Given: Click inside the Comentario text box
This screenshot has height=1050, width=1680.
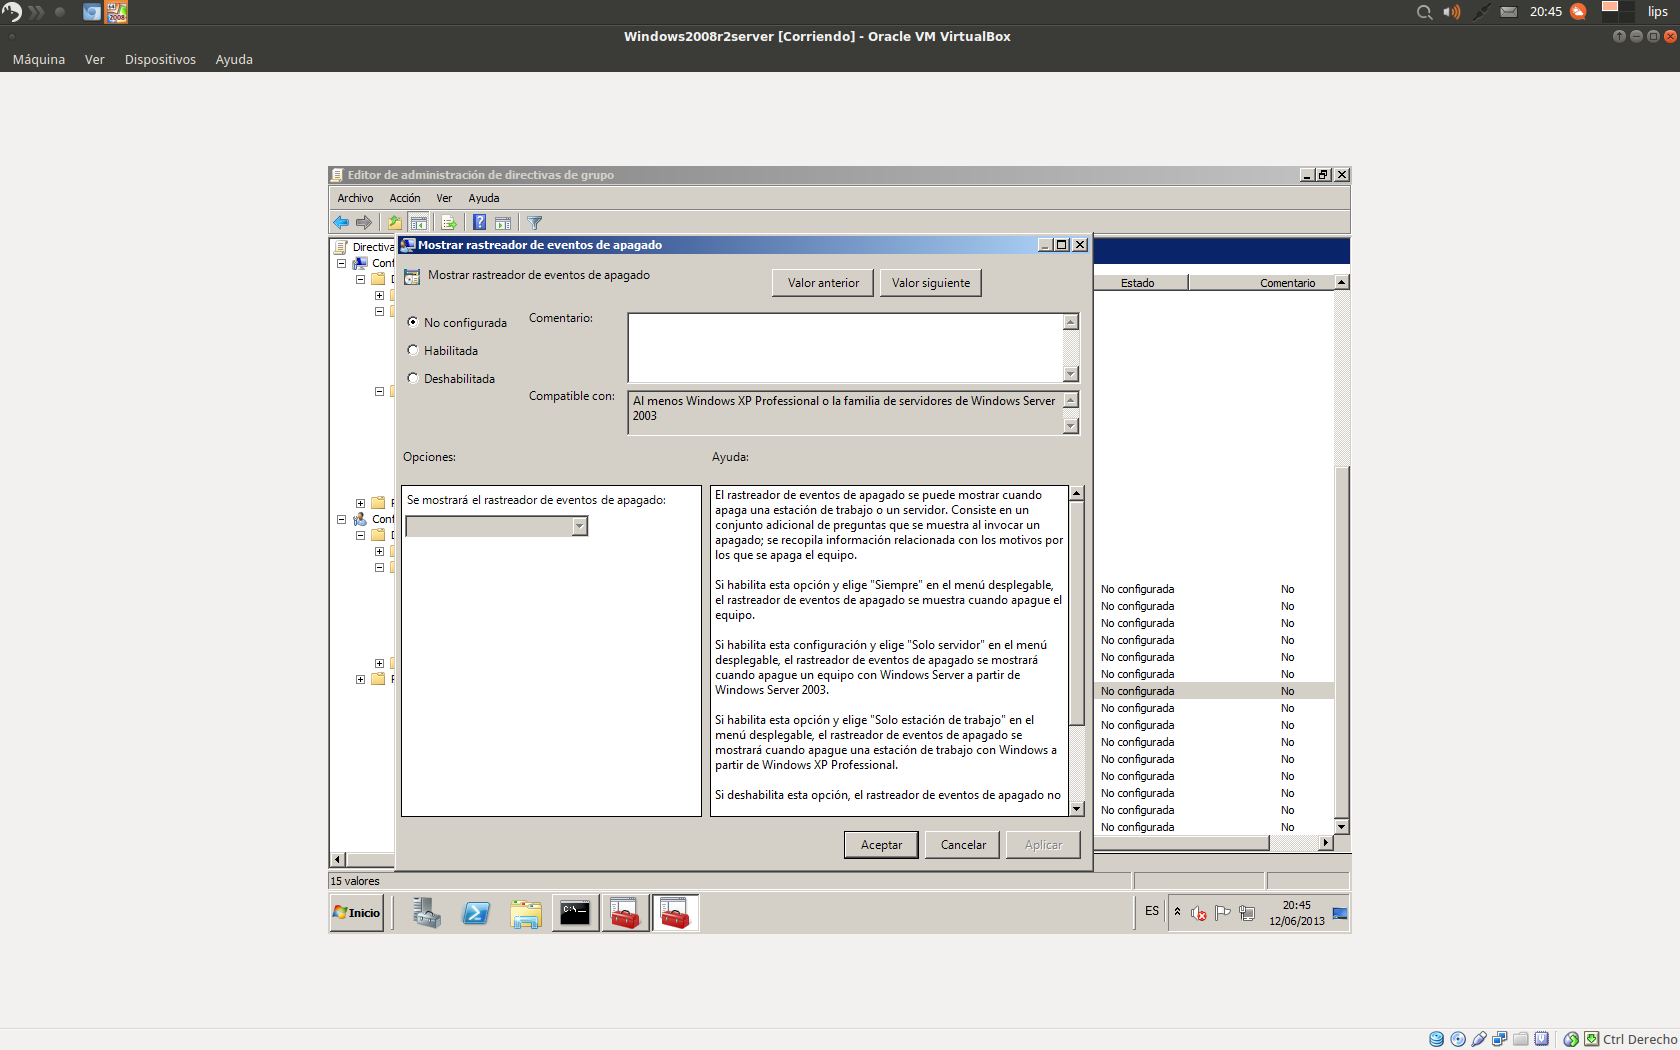Looking at the screenshot, I should [845, 347].
